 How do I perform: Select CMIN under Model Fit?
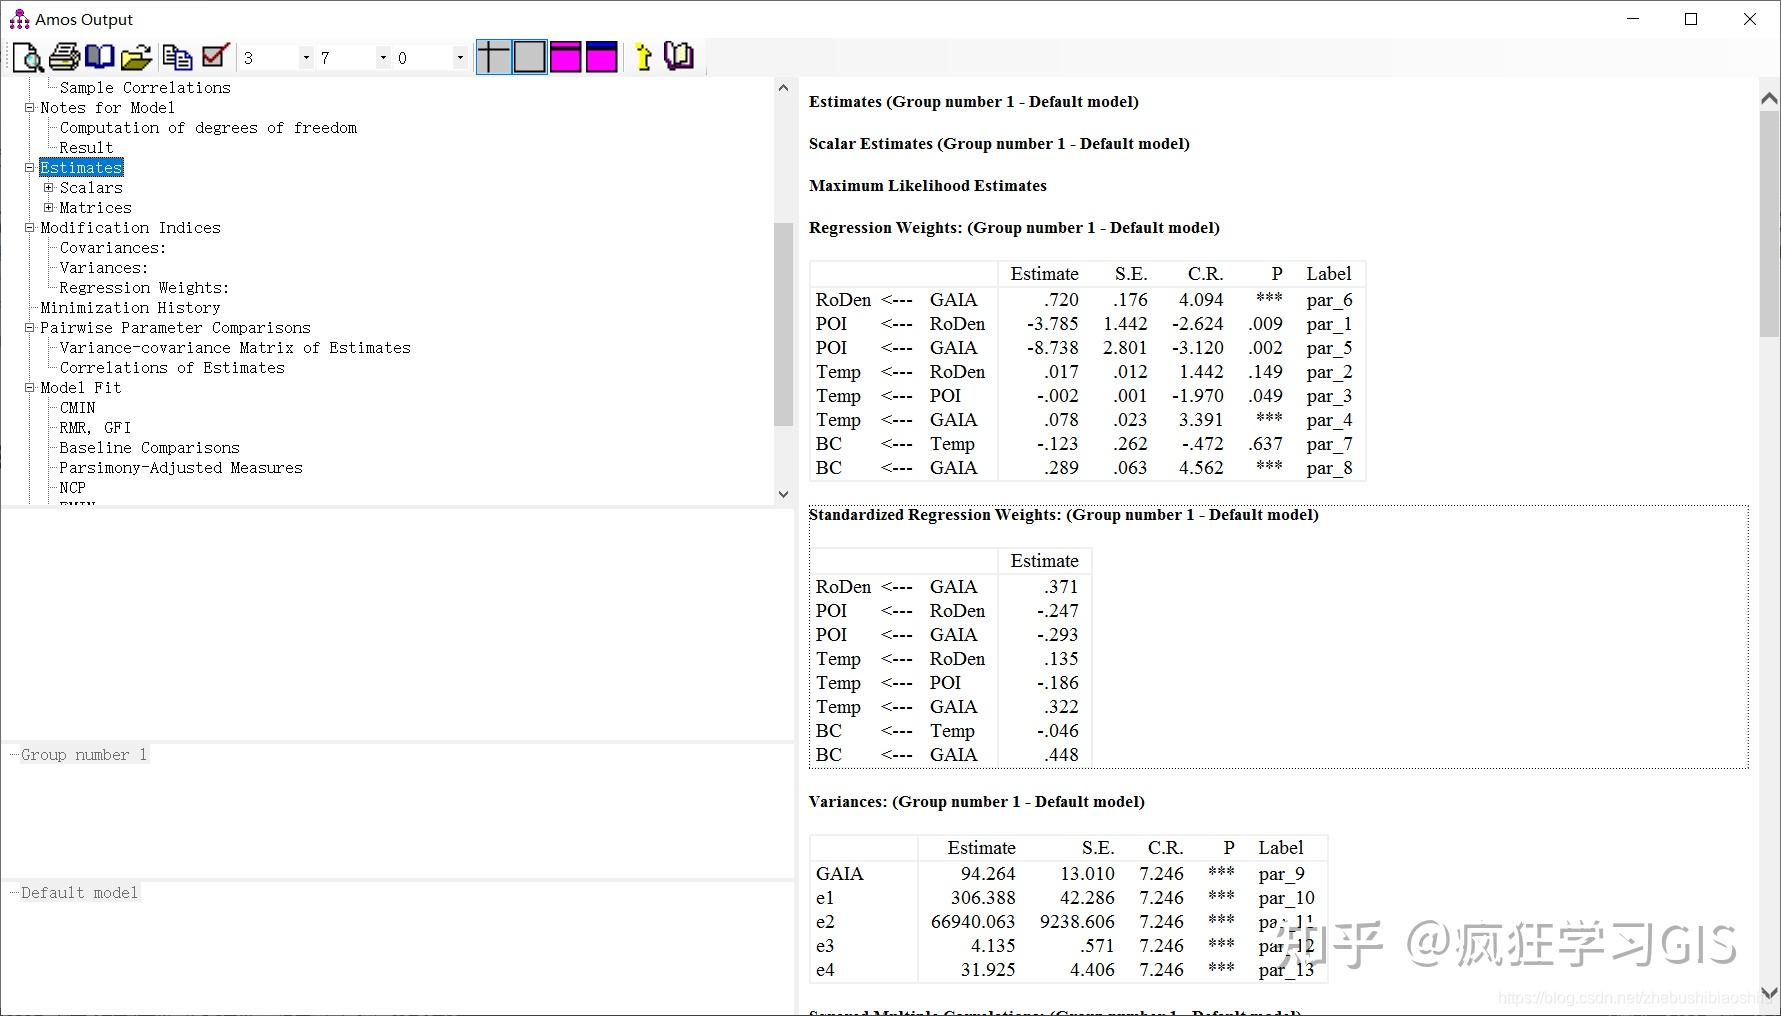[x=77, y=408]
